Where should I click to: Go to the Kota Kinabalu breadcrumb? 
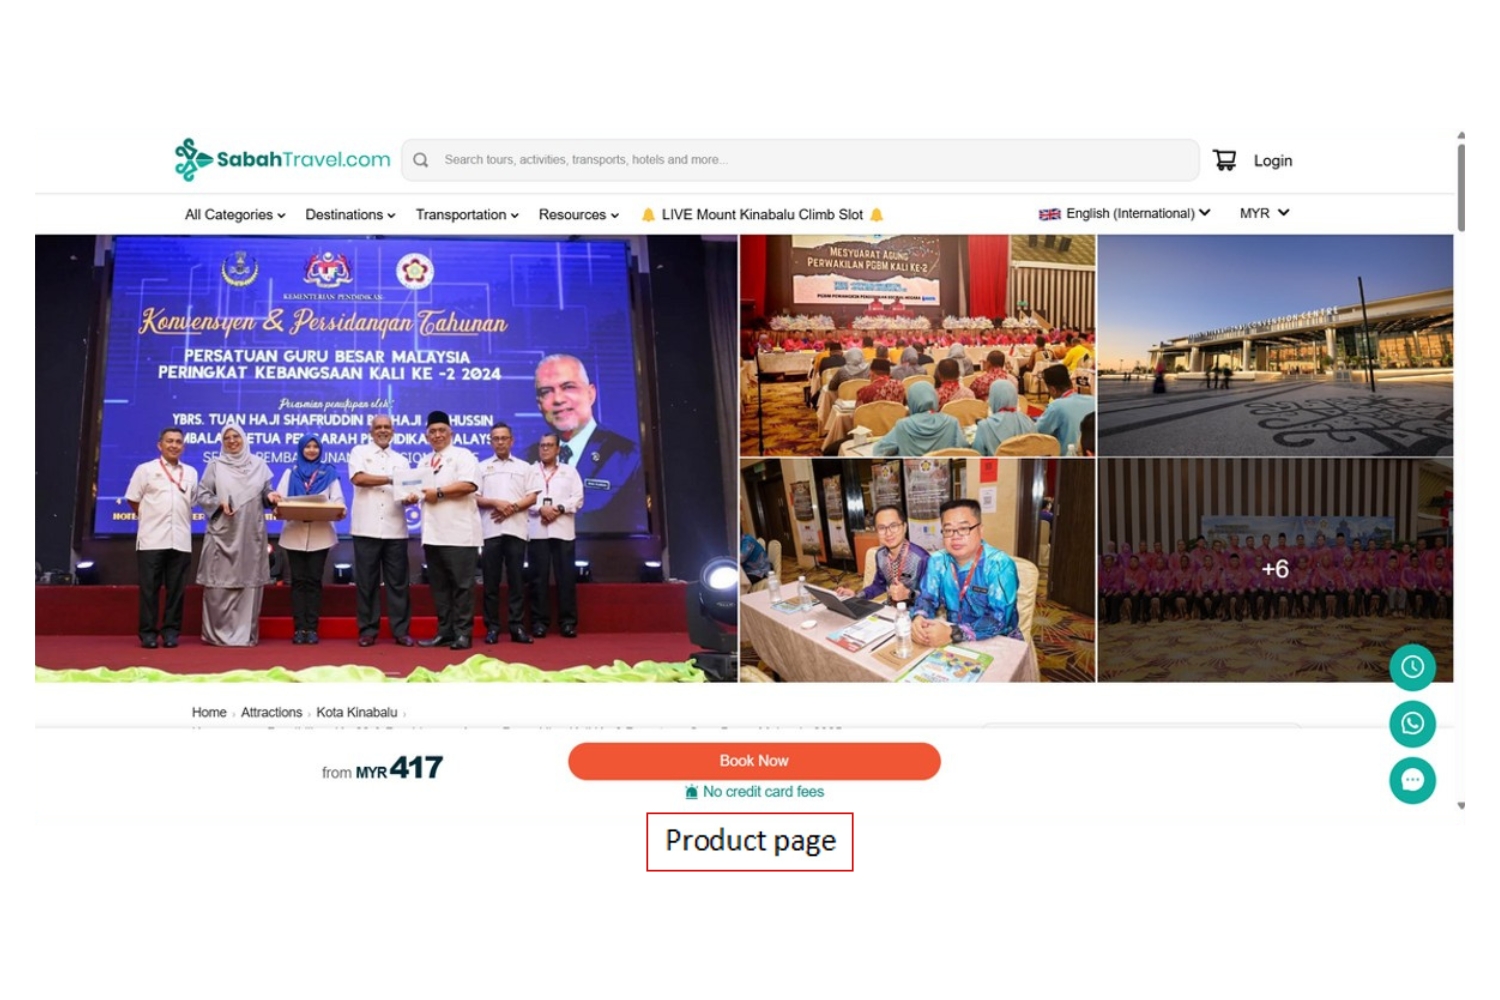357,713
